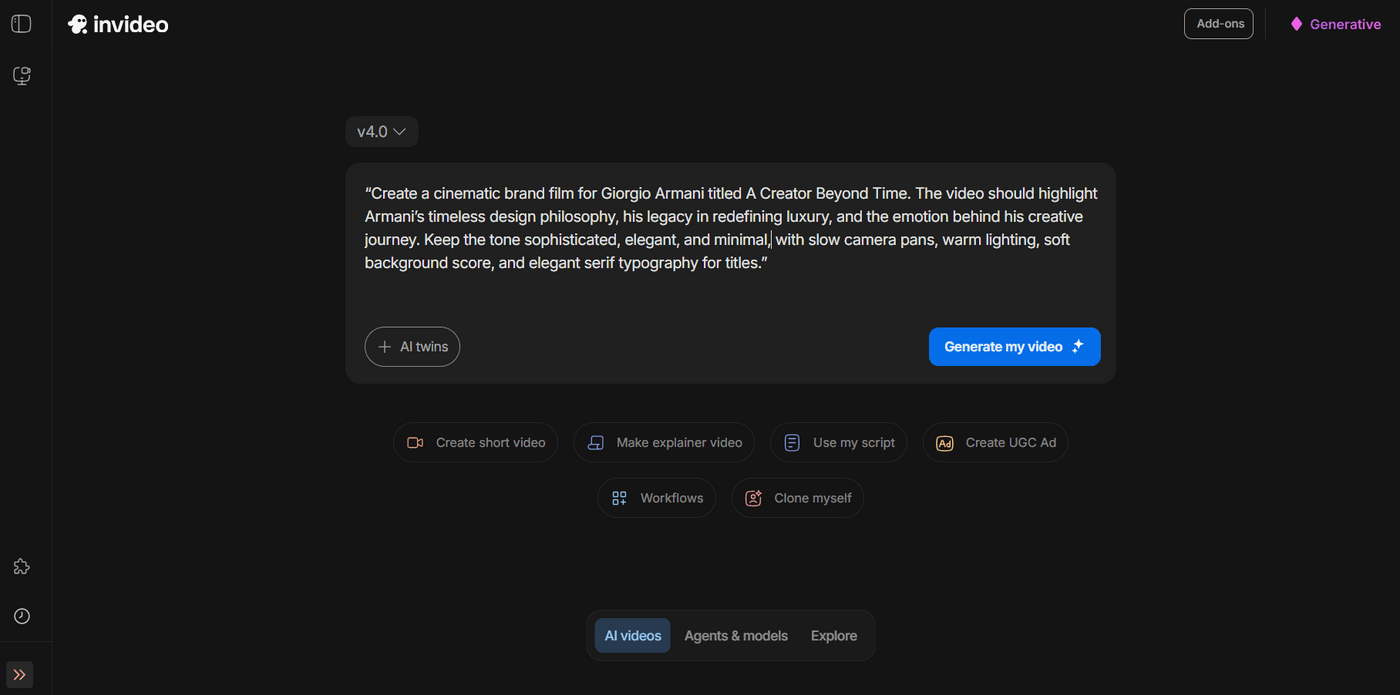This screenshot has height=695, width=1400.
Task: Add AI twins with plus button
Action: click(412, 347)
